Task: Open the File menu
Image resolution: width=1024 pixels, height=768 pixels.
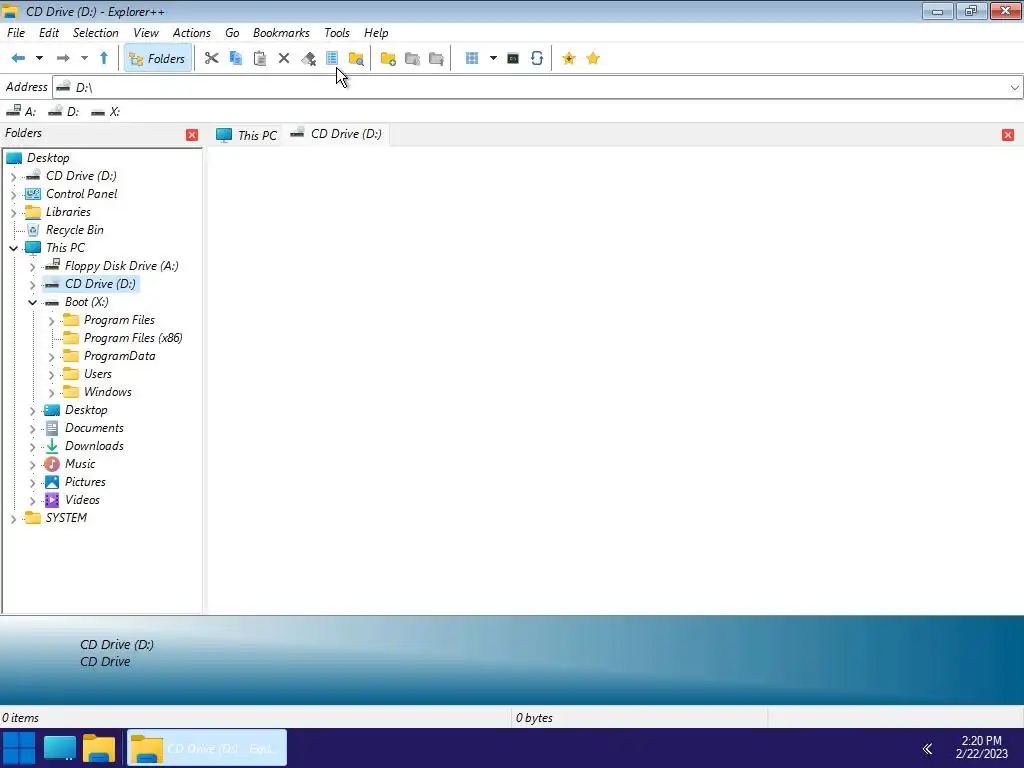Action: [16, 33]
